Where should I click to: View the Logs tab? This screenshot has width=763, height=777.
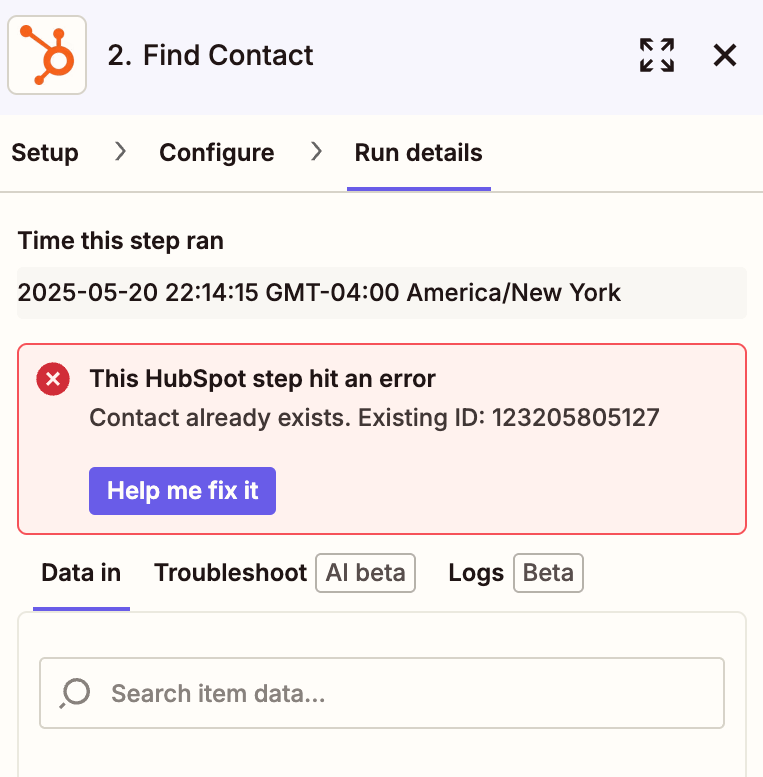pos(476,573)
